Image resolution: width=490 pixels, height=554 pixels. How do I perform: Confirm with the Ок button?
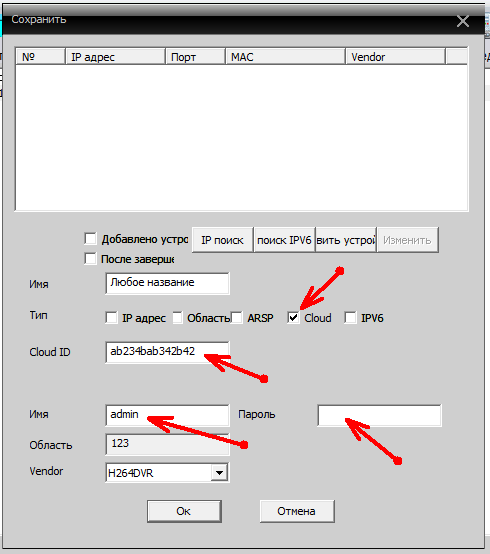(x=184, y=511)
